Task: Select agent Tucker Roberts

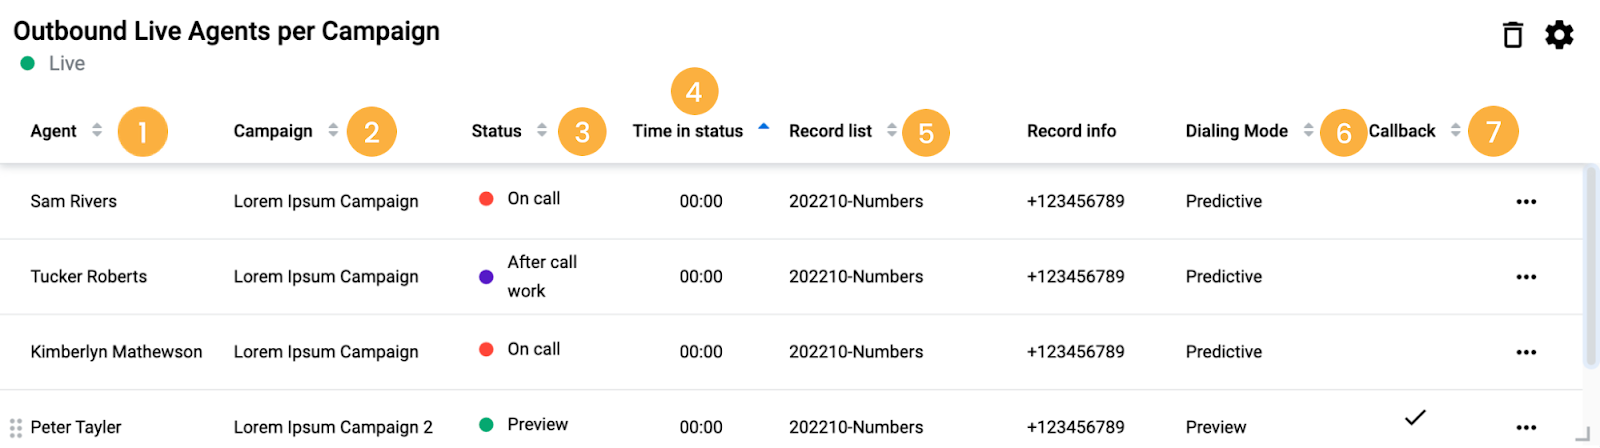Action: click(88, 276)
